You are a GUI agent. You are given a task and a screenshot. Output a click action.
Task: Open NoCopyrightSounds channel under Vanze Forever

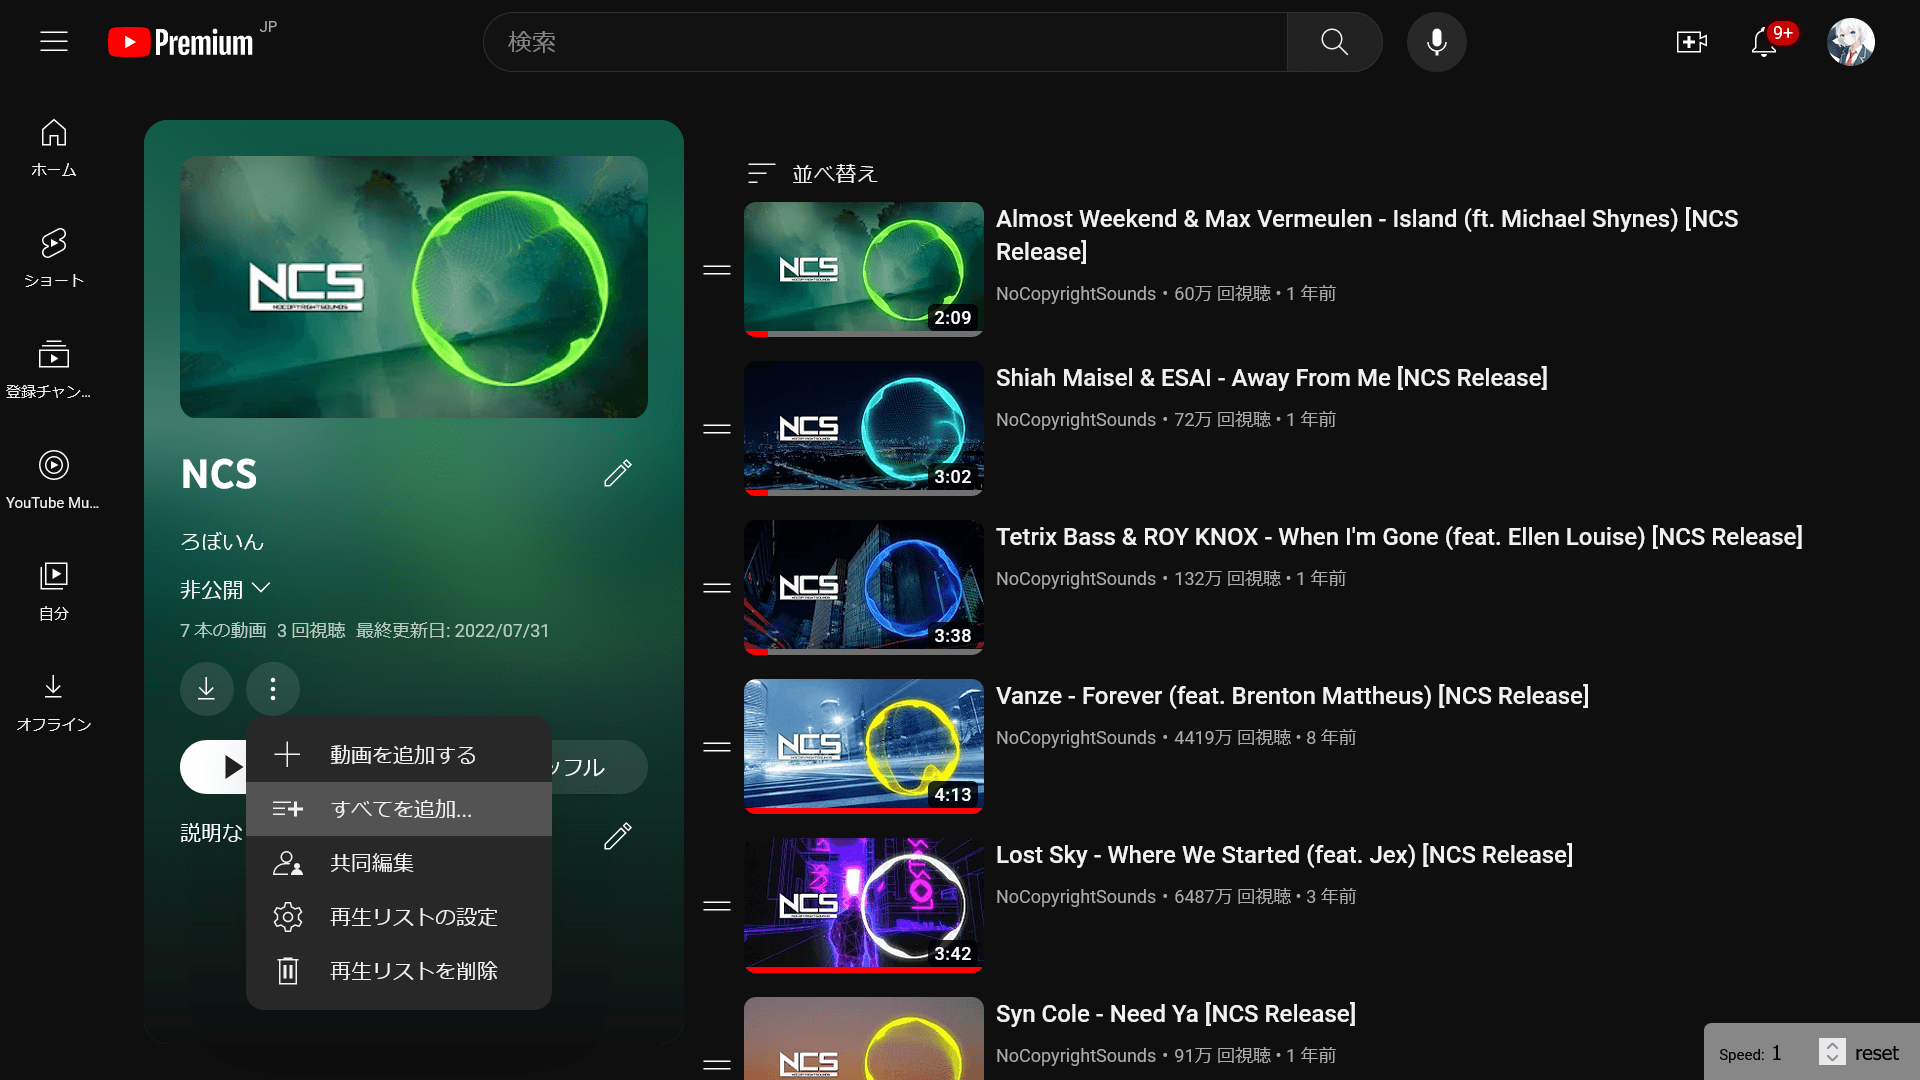pos(1076,738)
